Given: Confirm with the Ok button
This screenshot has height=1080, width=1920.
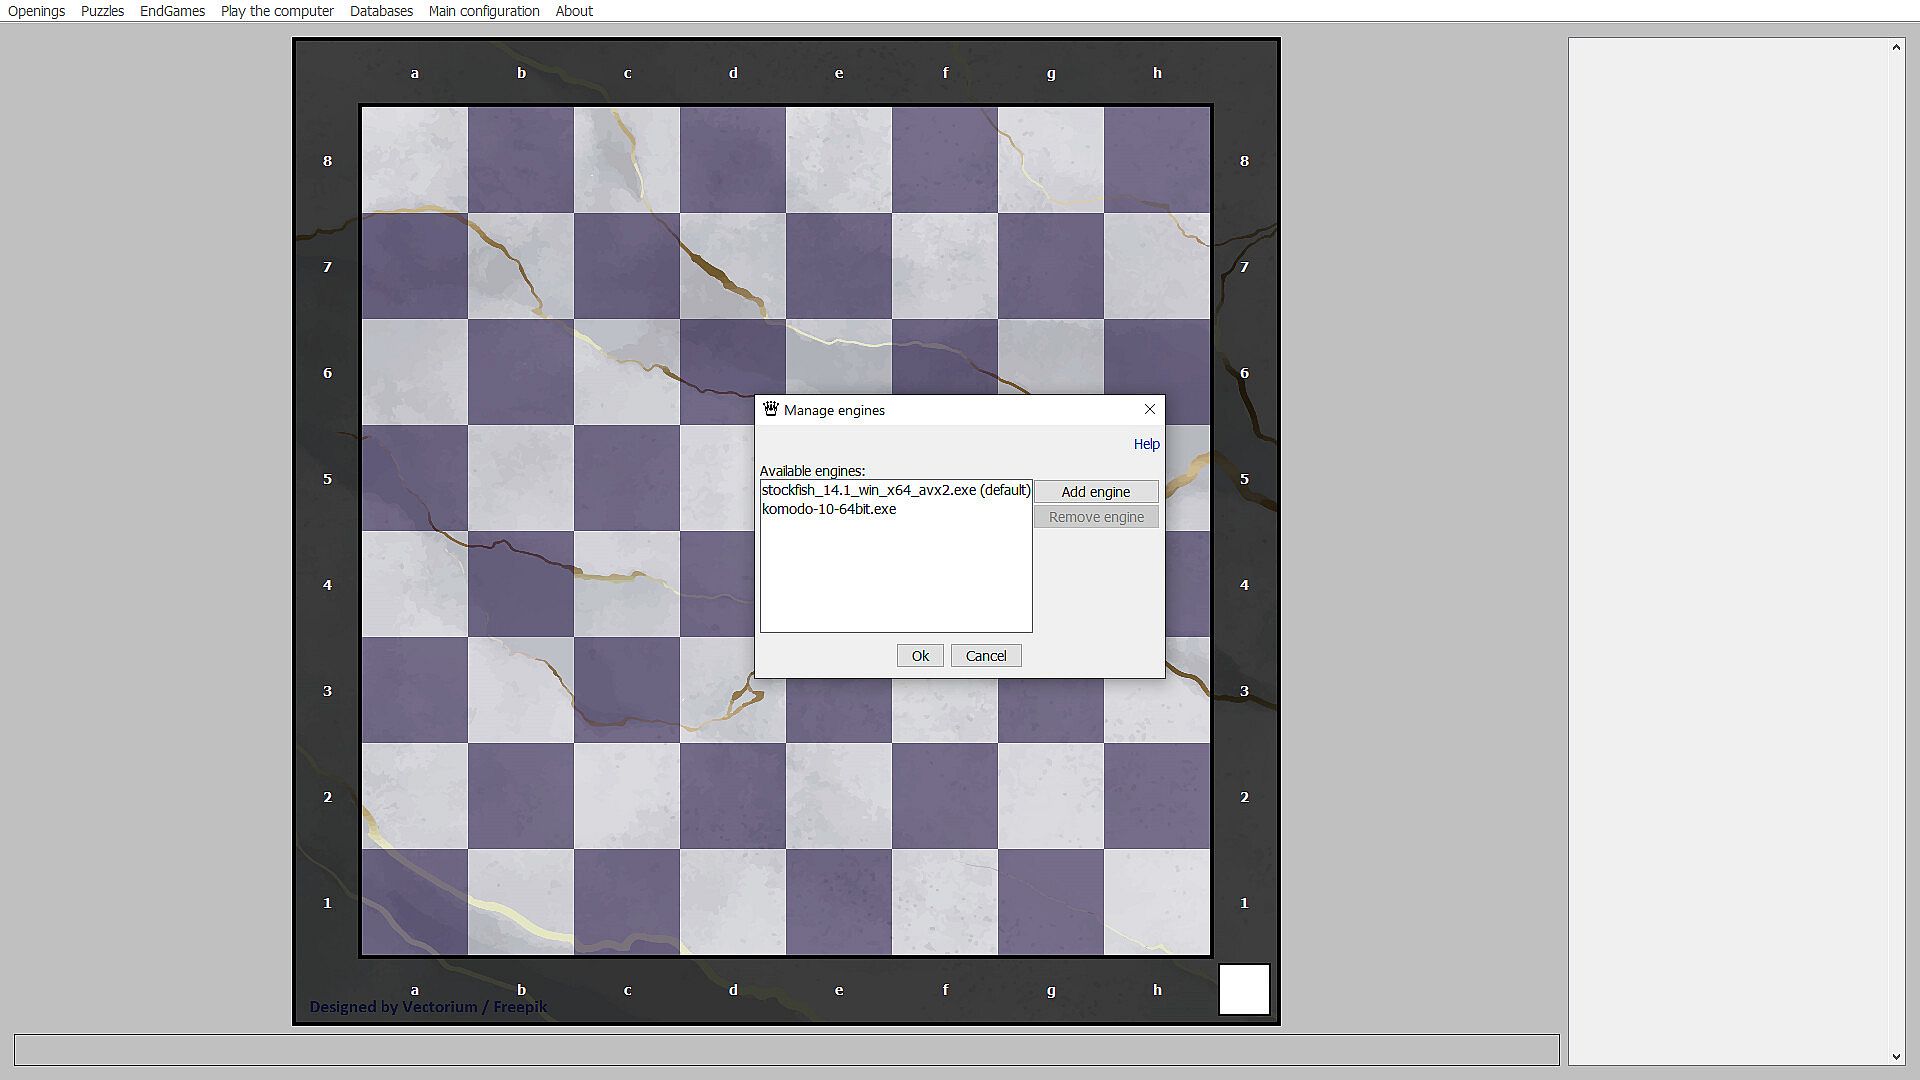Looking at the screenshot, I should (920, 656).
